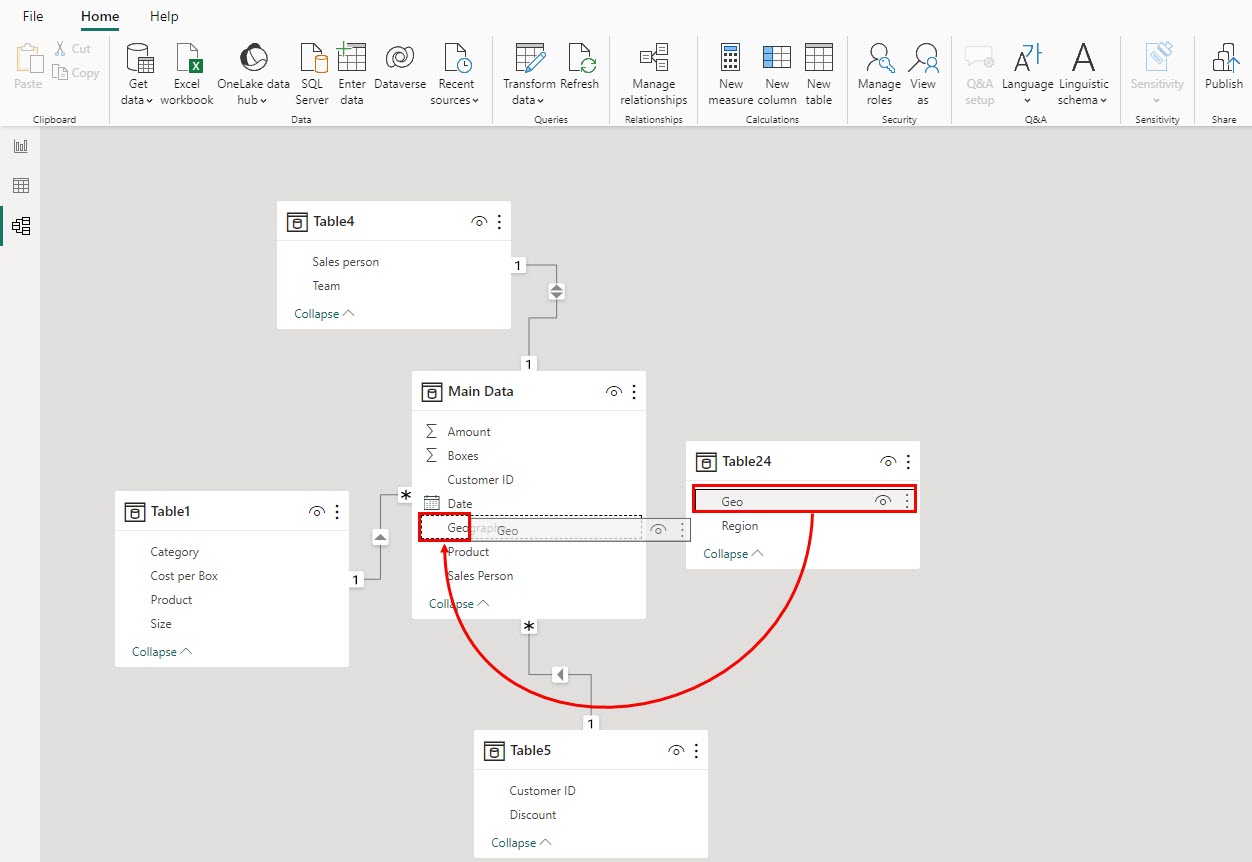Open Table24 Geo field more options
Viewport: 1252px width, 862px height.
coord(907,501)
